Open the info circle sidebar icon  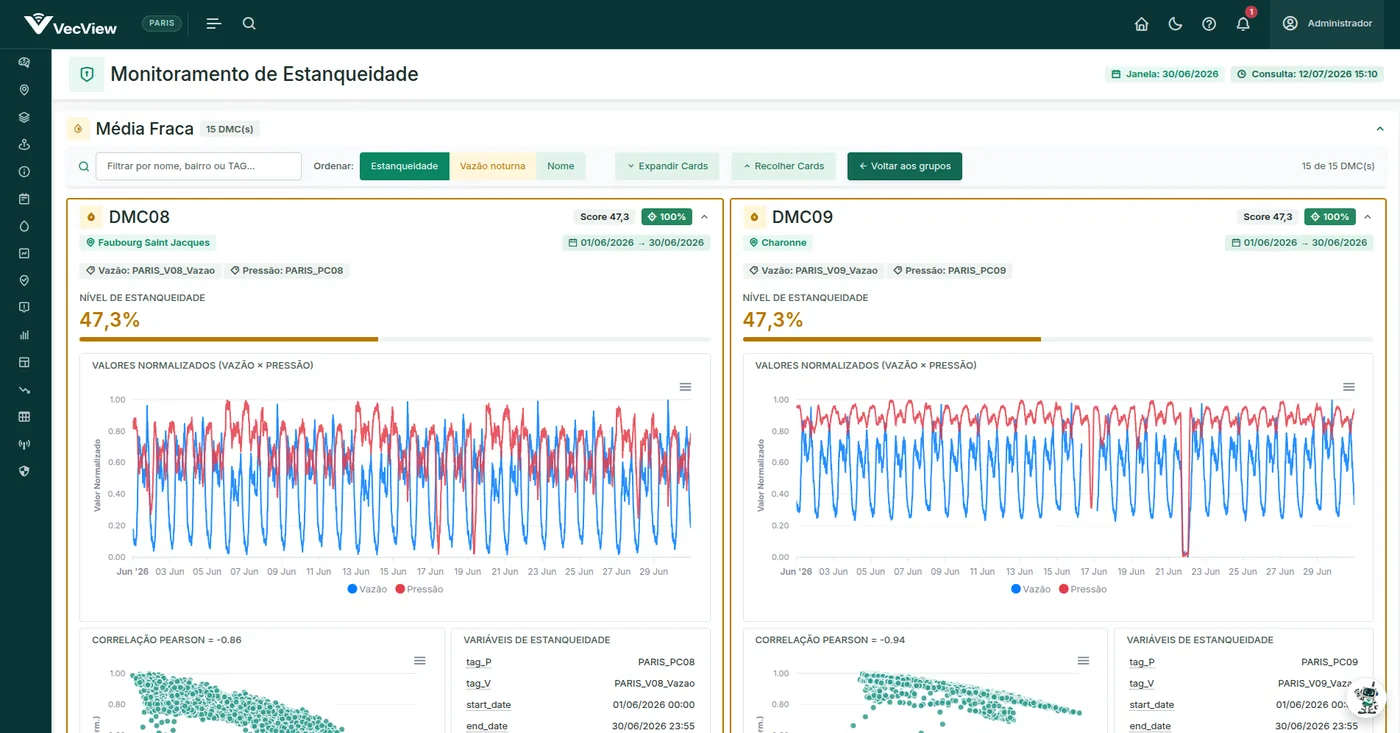[x=25, y=172]
